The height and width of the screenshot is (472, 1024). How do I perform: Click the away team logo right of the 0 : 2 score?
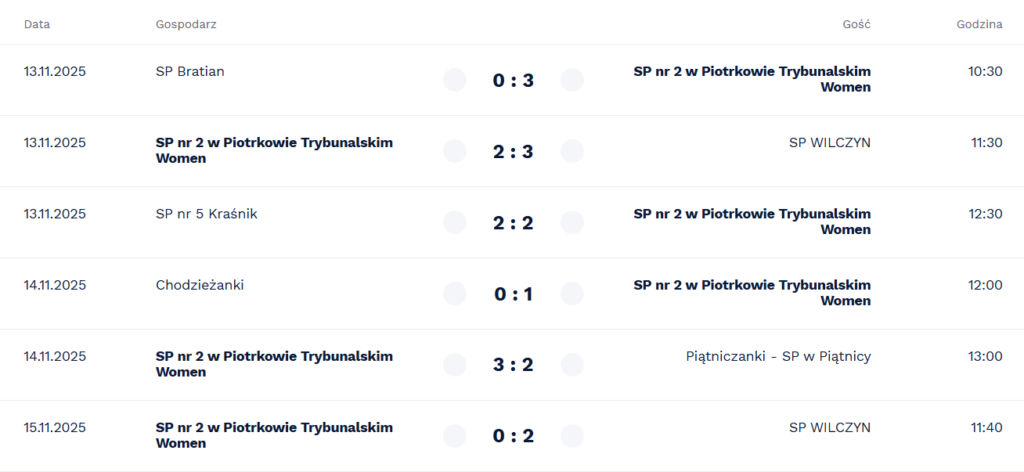[572, 436]
